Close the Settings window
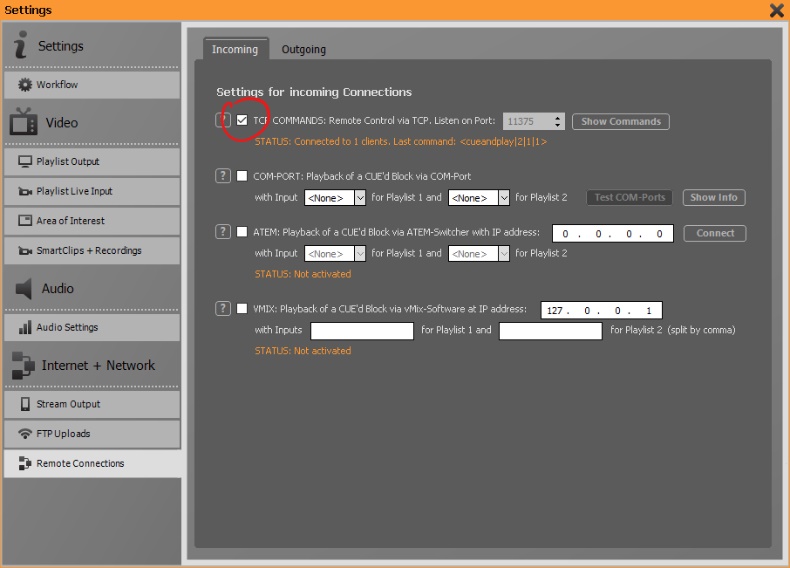 click(776, 10)
